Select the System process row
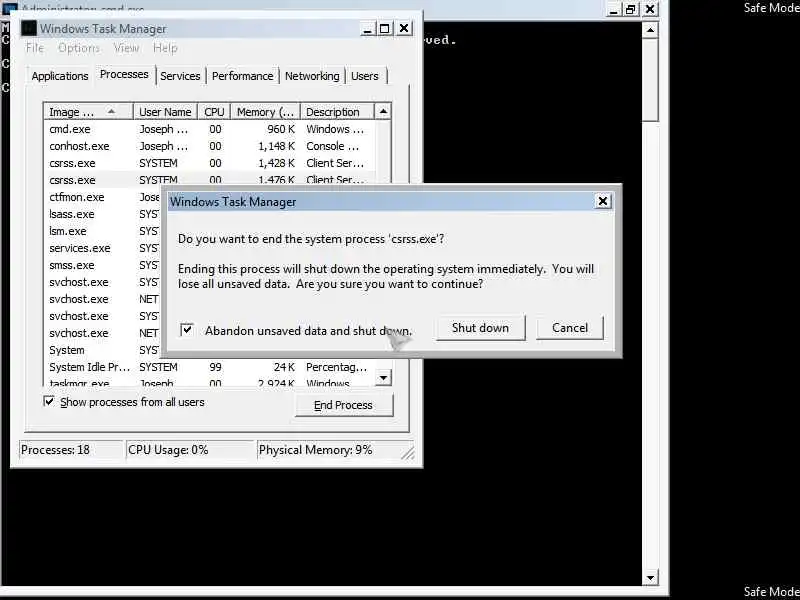This screenshot has width=800, height=600. [x=103, y=350]
